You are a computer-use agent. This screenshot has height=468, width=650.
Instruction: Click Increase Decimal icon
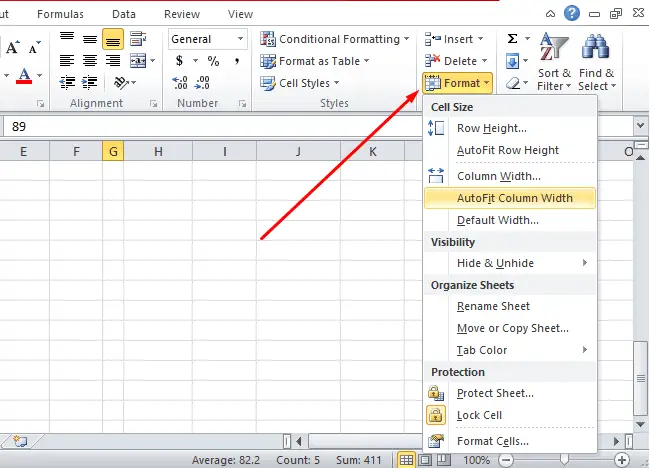(179, 82)
